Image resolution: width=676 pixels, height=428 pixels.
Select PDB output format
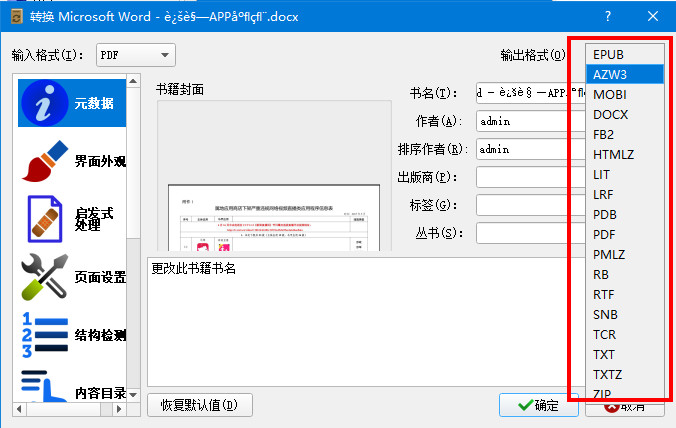point(625,214)
